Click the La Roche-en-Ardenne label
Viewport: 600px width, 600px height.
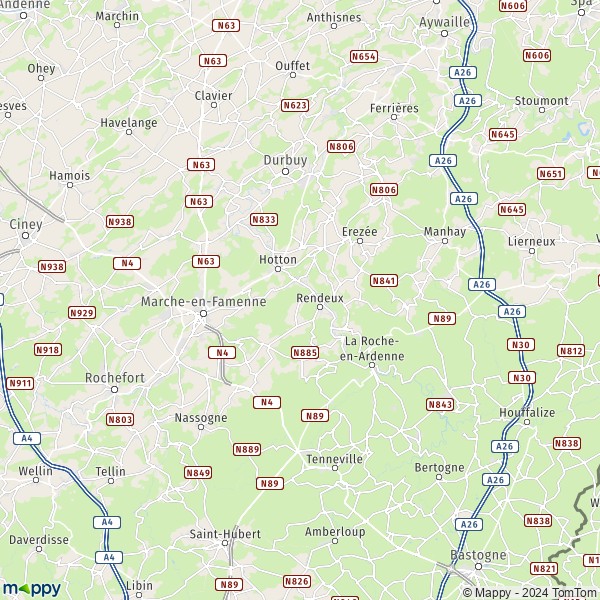[372, 349]
